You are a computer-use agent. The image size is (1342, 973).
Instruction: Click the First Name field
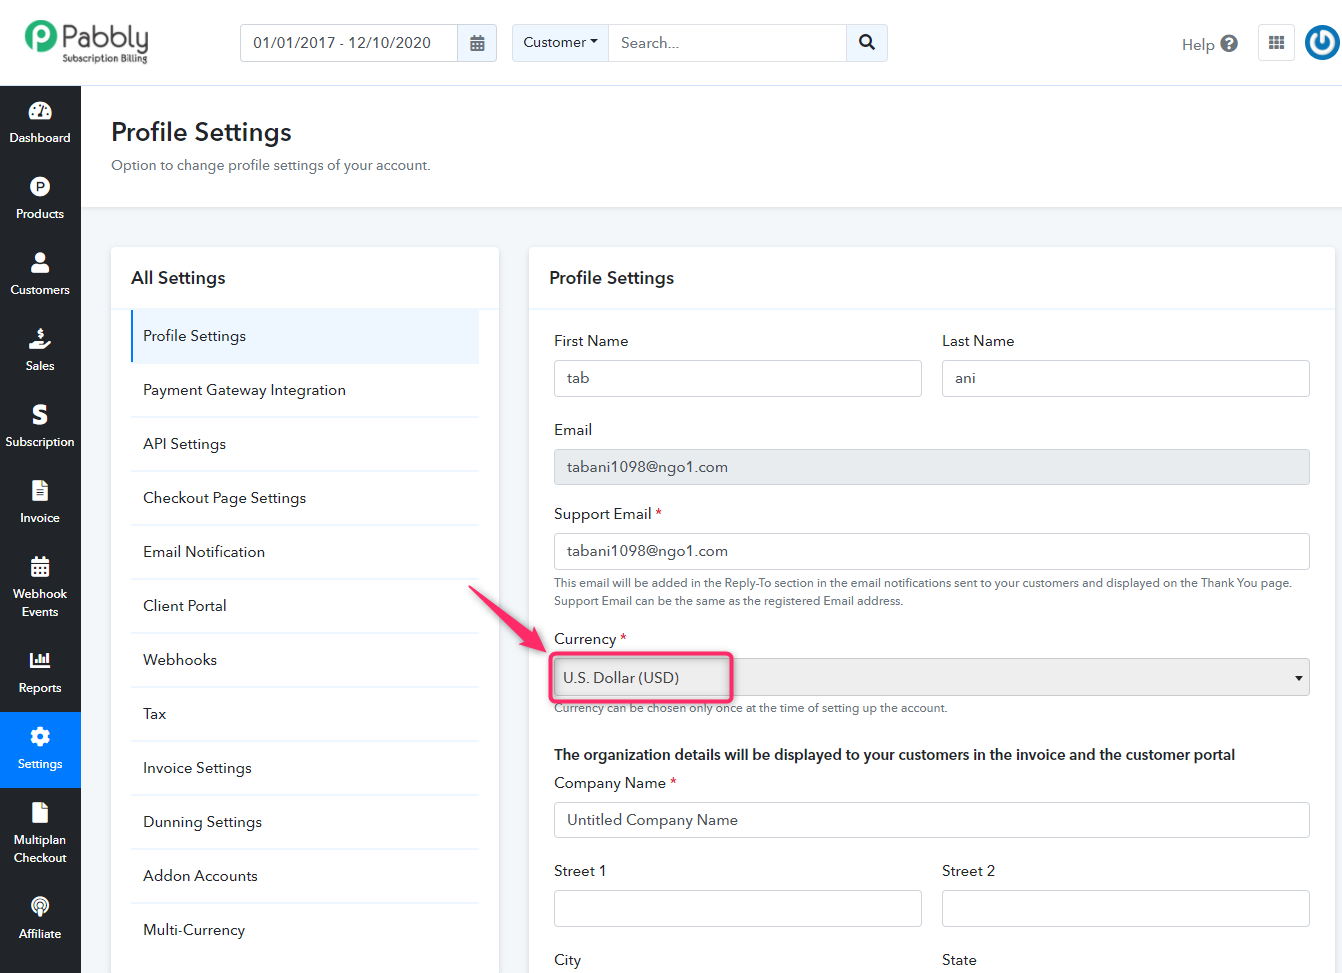point(738,378)
